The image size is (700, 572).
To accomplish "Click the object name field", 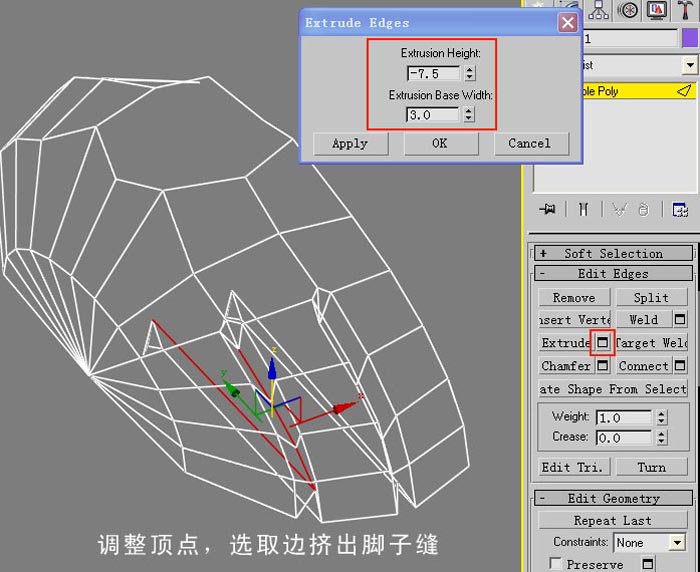I will pyautogui.click(x=630, y=39).
